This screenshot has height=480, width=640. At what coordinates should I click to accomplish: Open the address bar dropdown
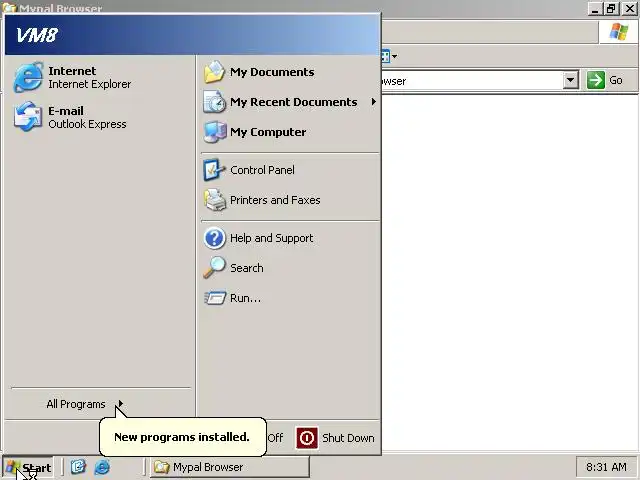click(571, 80)
